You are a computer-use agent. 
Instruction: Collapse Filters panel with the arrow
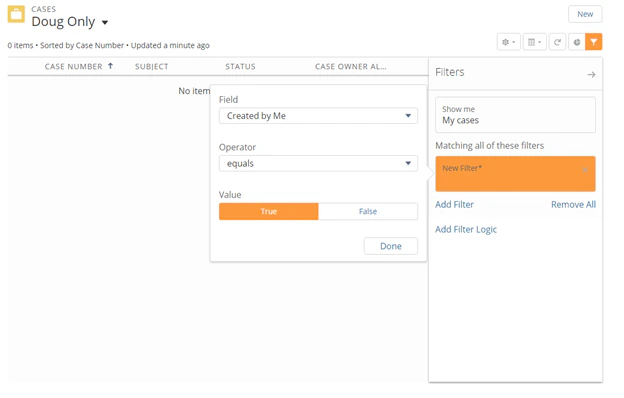(591, 74)
